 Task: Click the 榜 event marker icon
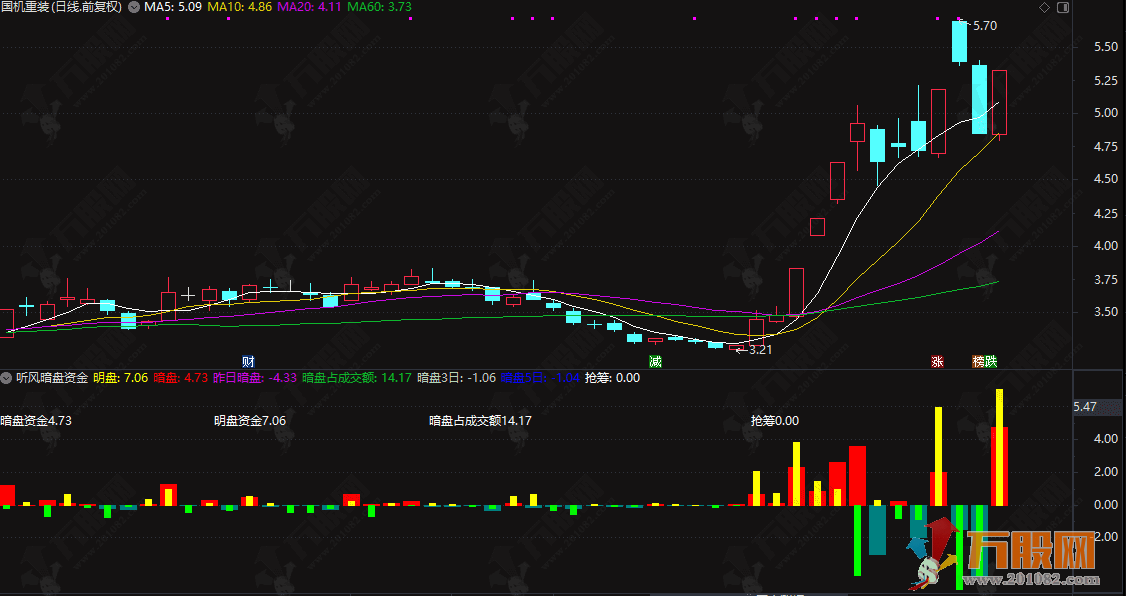978,361
